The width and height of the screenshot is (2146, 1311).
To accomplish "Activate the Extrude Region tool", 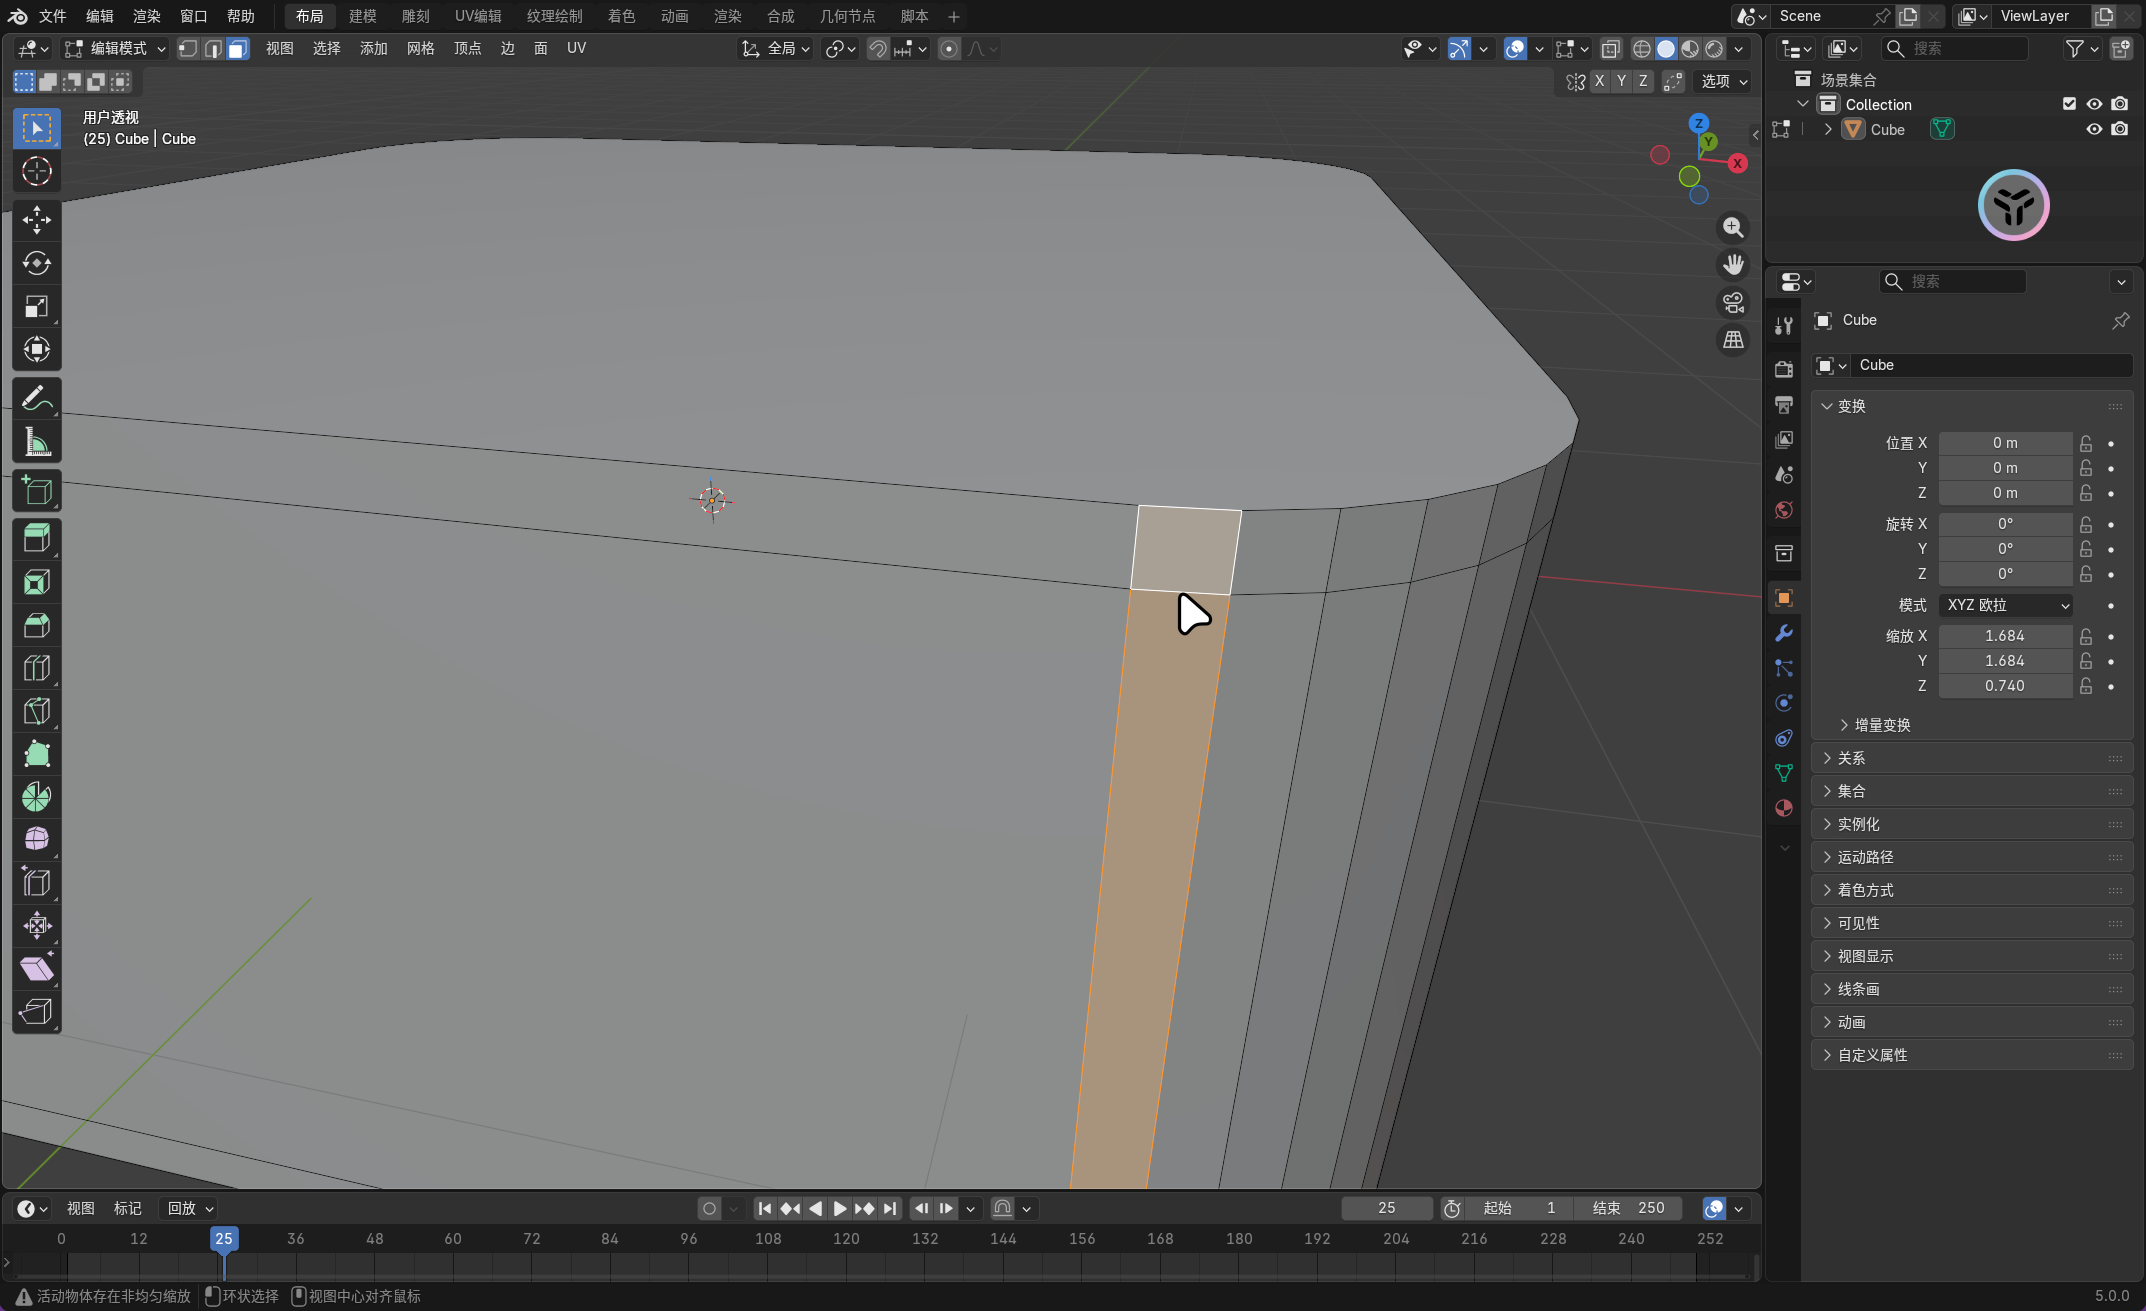I will pyautogui.click(x=37, y=539).
